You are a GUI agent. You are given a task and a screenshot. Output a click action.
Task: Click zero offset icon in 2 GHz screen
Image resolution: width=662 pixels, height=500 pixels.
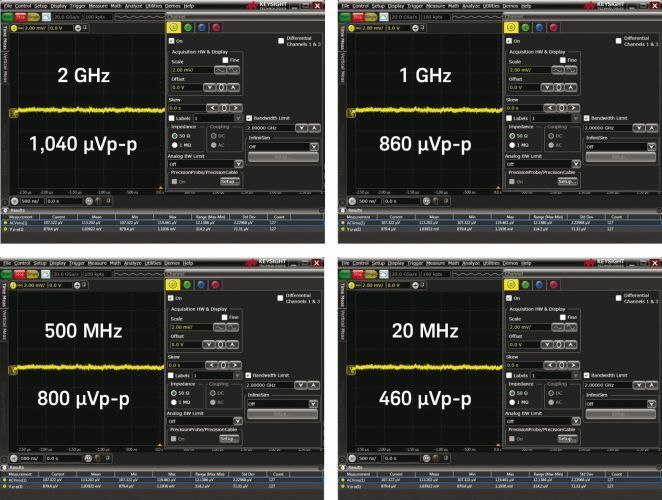tap(221, 87)
